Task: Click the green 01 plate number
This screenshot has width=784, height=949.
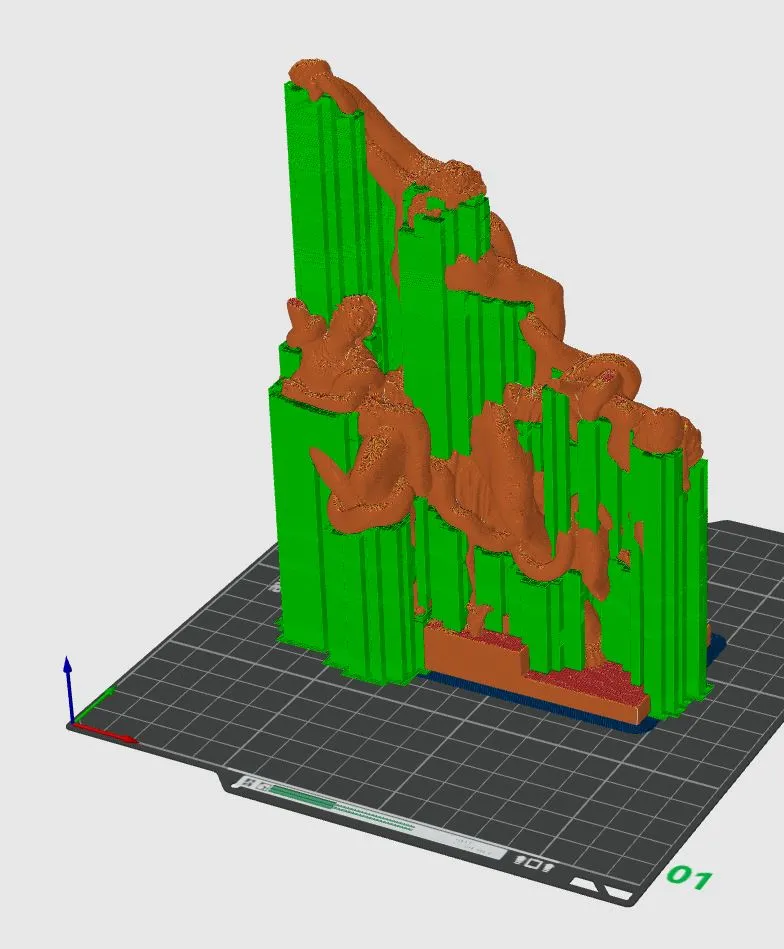Action: pos(688,876)
